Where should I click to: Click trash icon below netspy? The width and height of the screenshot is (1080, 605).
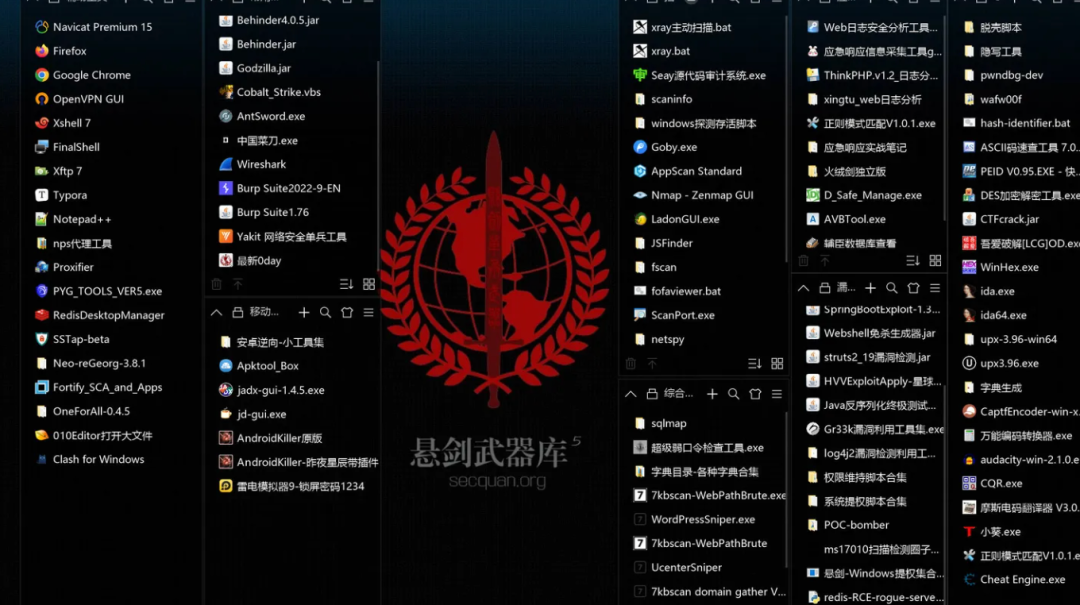coord(630,364)
